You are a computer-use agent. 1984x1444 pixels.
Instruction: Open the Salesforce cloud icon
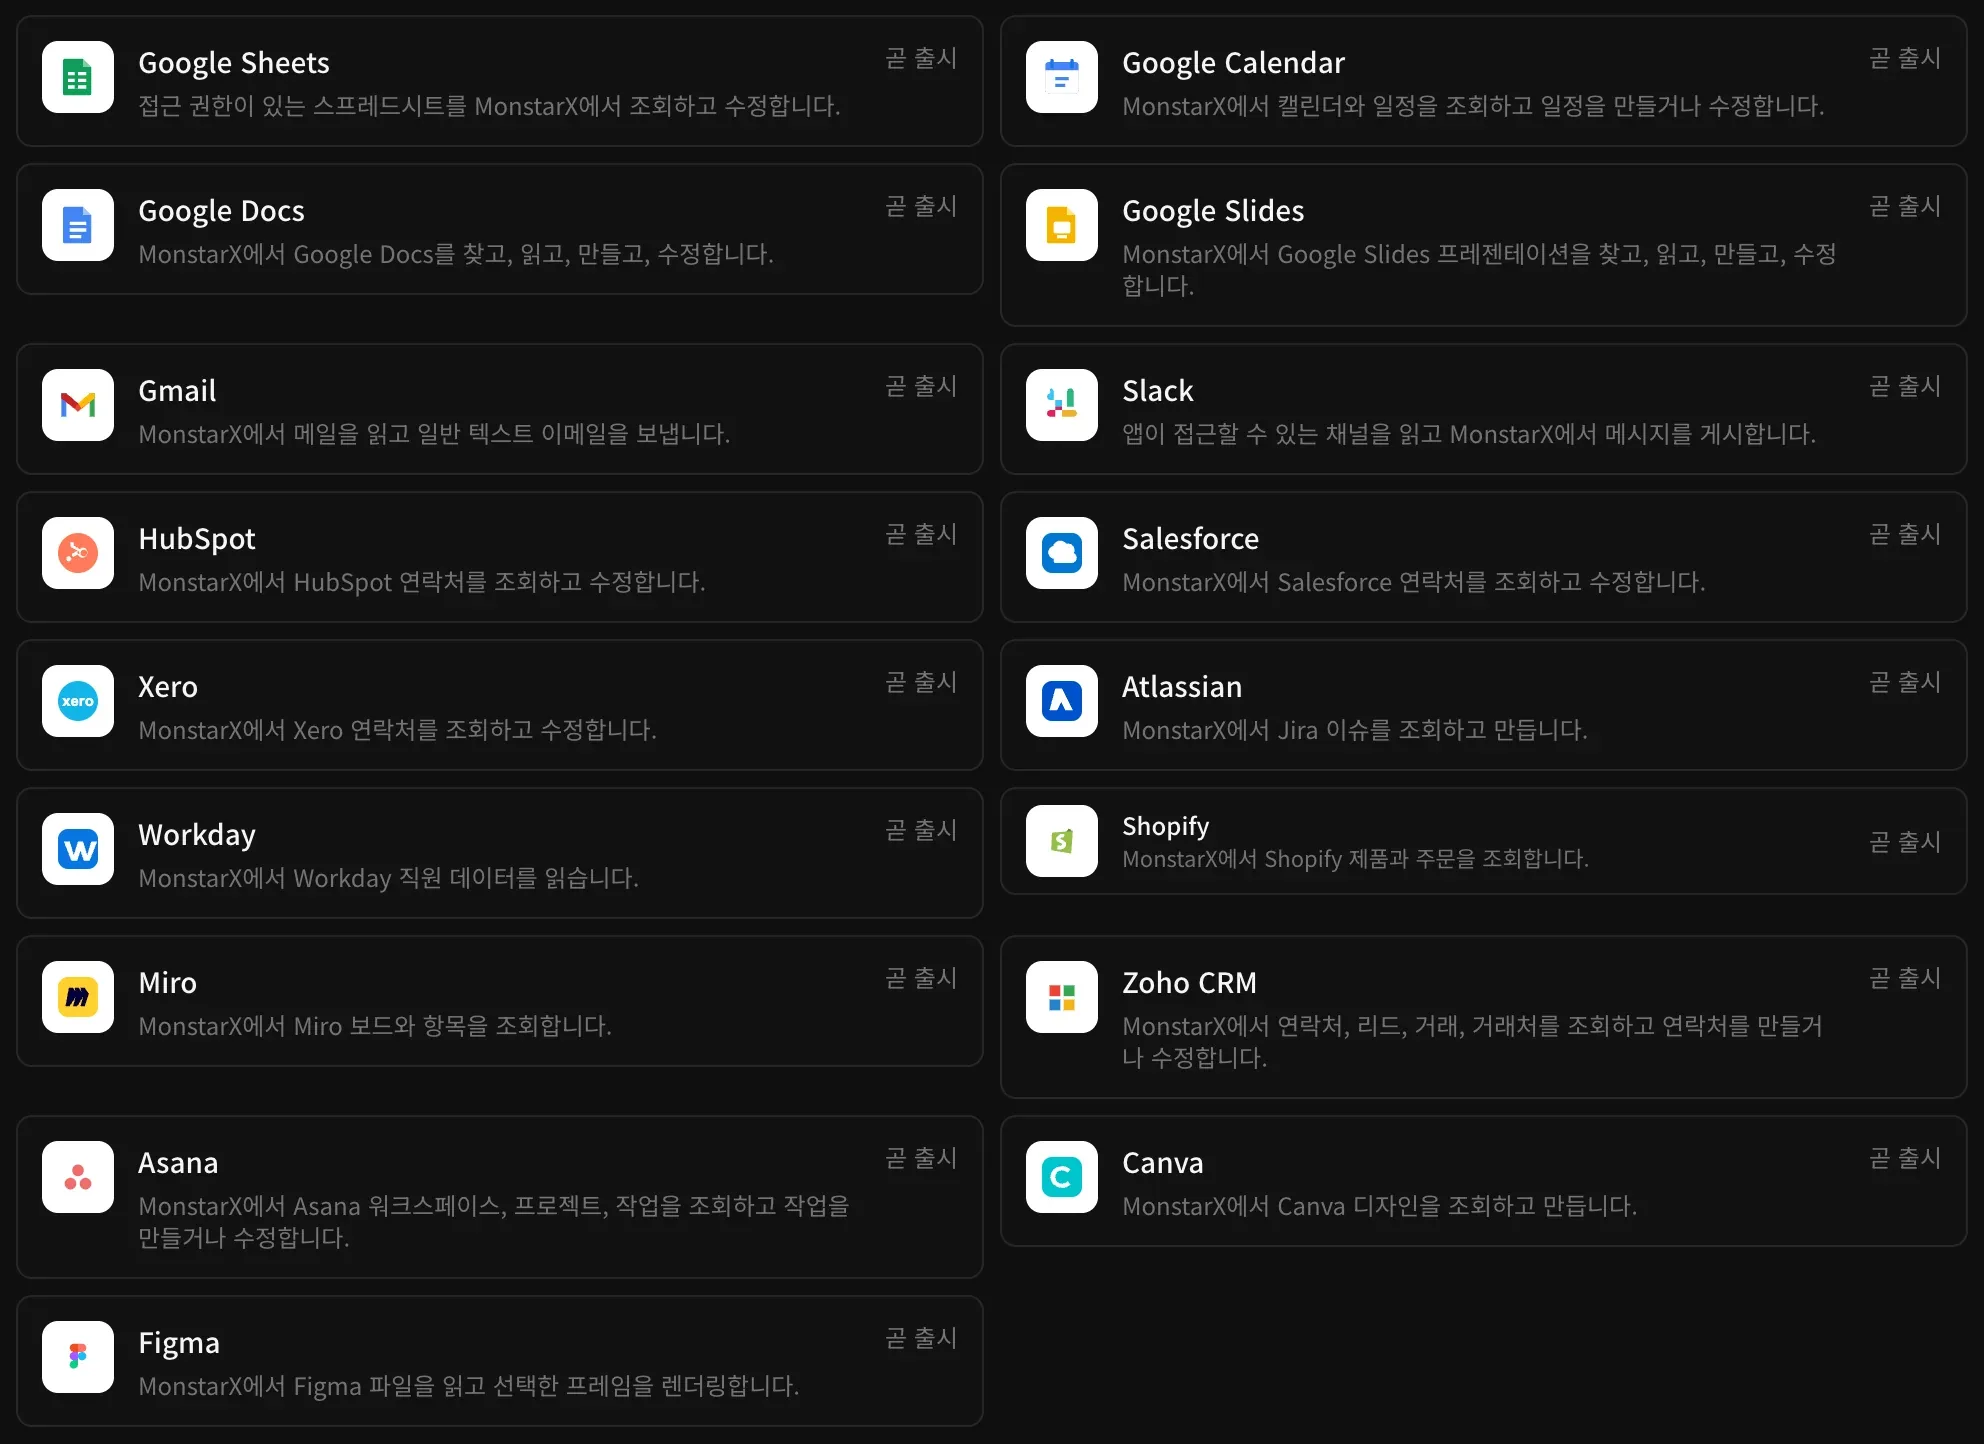[x=1062, y=553]
